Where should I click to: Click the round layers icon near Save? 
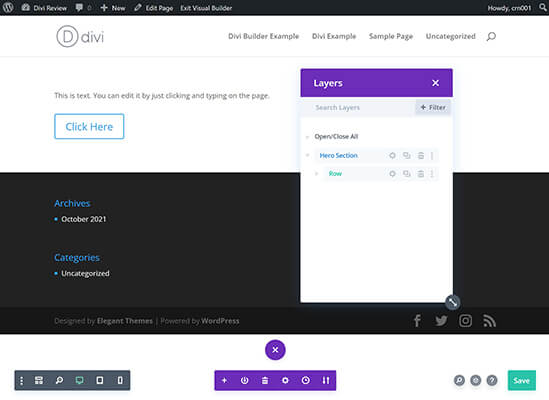pos(475,380)
